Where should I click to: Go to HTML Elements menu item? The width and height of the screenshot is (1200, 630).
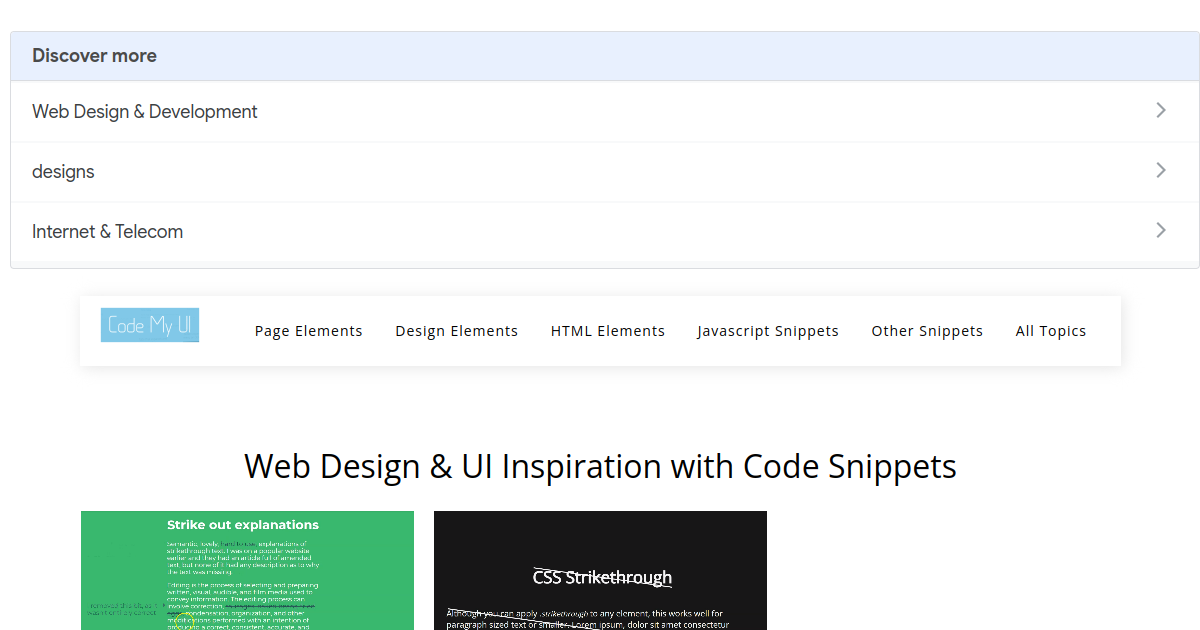click(x=608, y=331)
